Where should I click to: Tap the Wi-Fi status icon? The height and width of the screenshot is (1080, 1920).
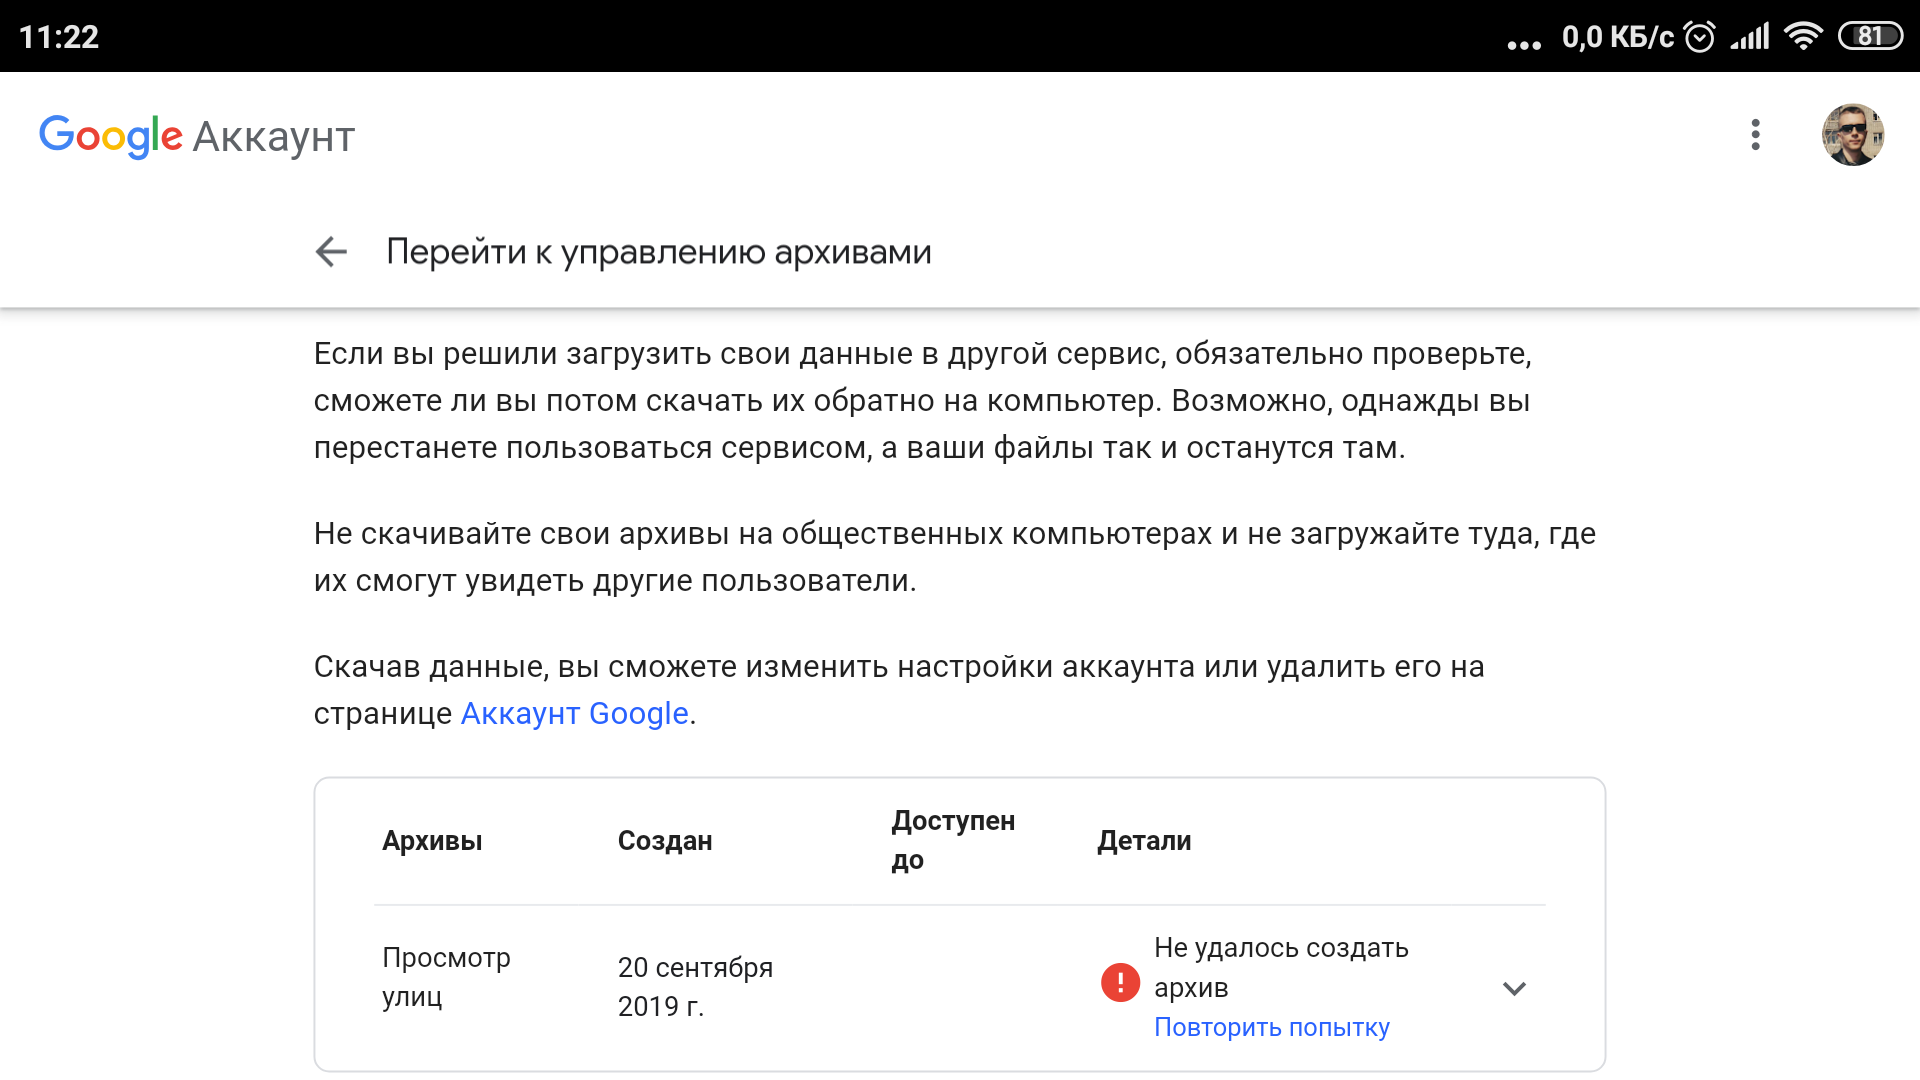[1804, 37]
